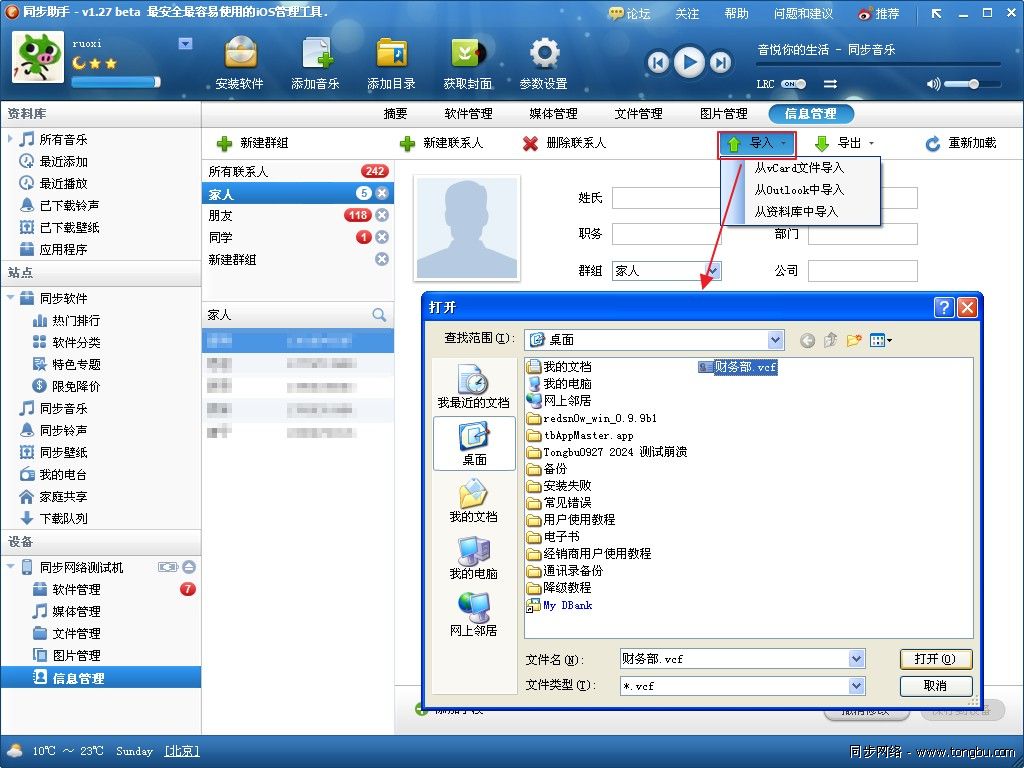Mute audio via the speaker icon
Viewport: 1024px width, 768px height.
[934, 83]
